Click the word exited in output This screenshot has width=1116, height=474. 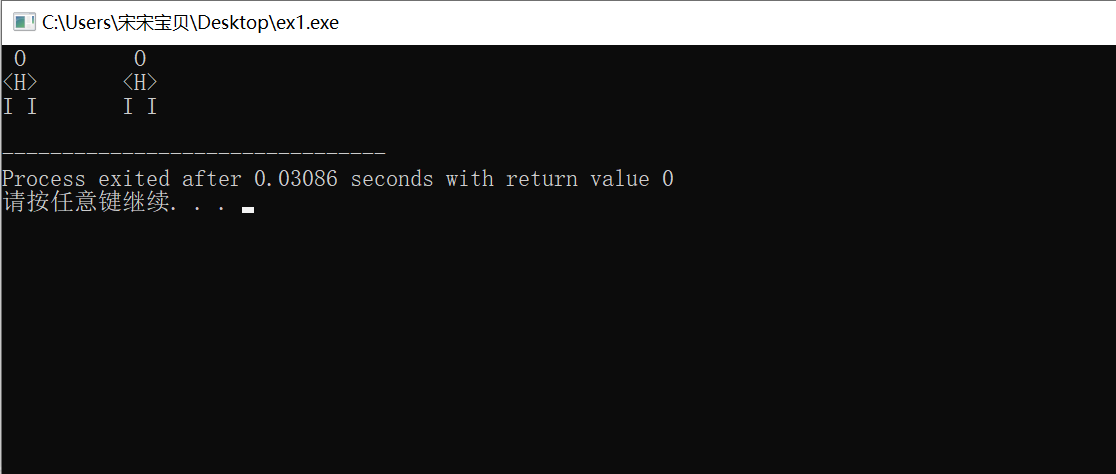[x=133, y=179]
